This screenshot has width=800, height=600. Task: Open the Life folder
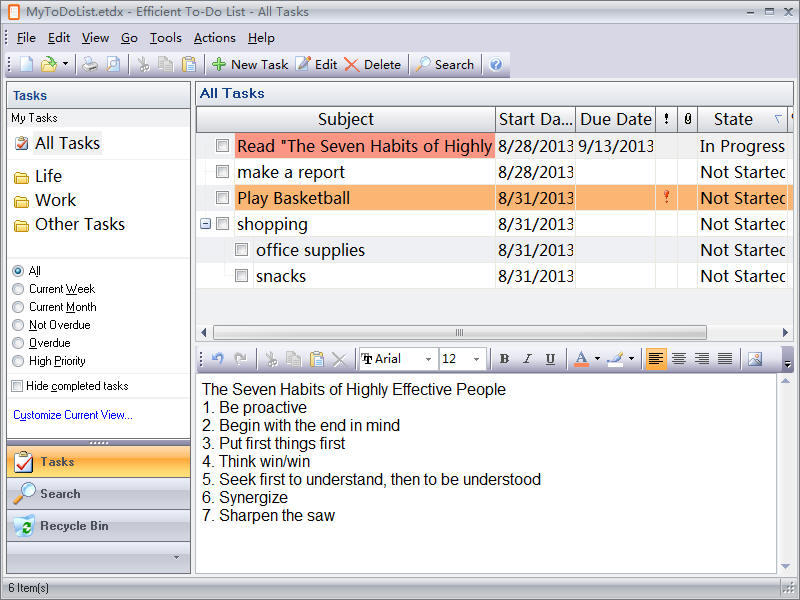[48, 177]
